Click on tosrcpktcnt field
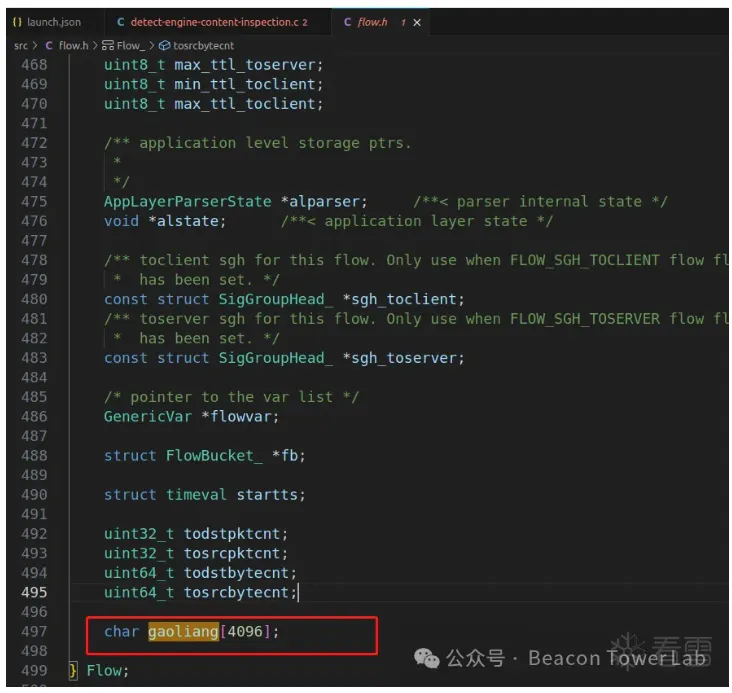The image size is (732, 693). pos(232,553)
